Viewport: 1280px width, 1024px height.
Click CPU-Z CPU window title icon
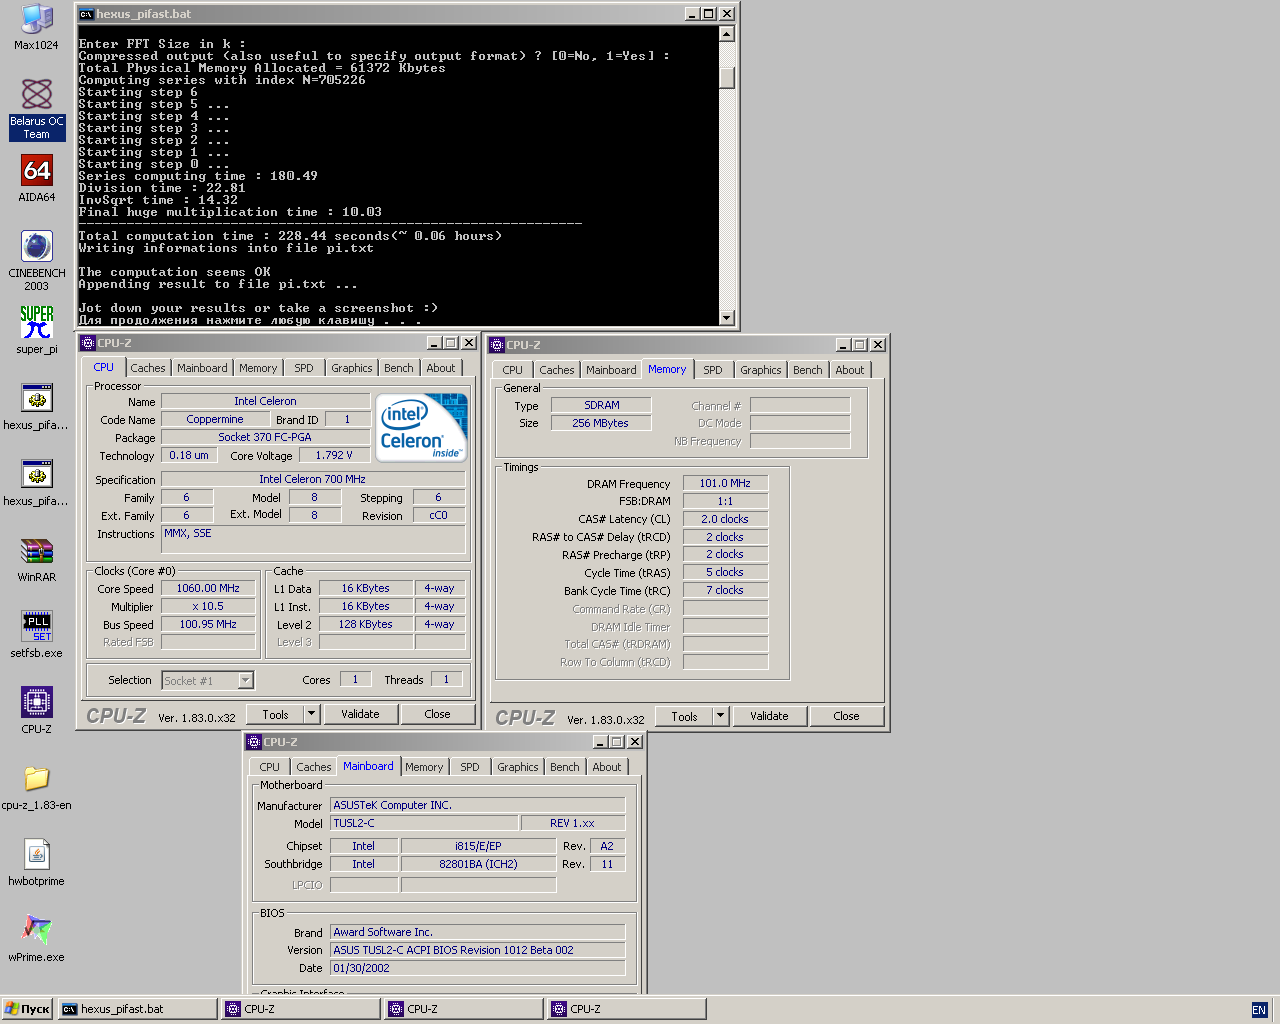88,343
